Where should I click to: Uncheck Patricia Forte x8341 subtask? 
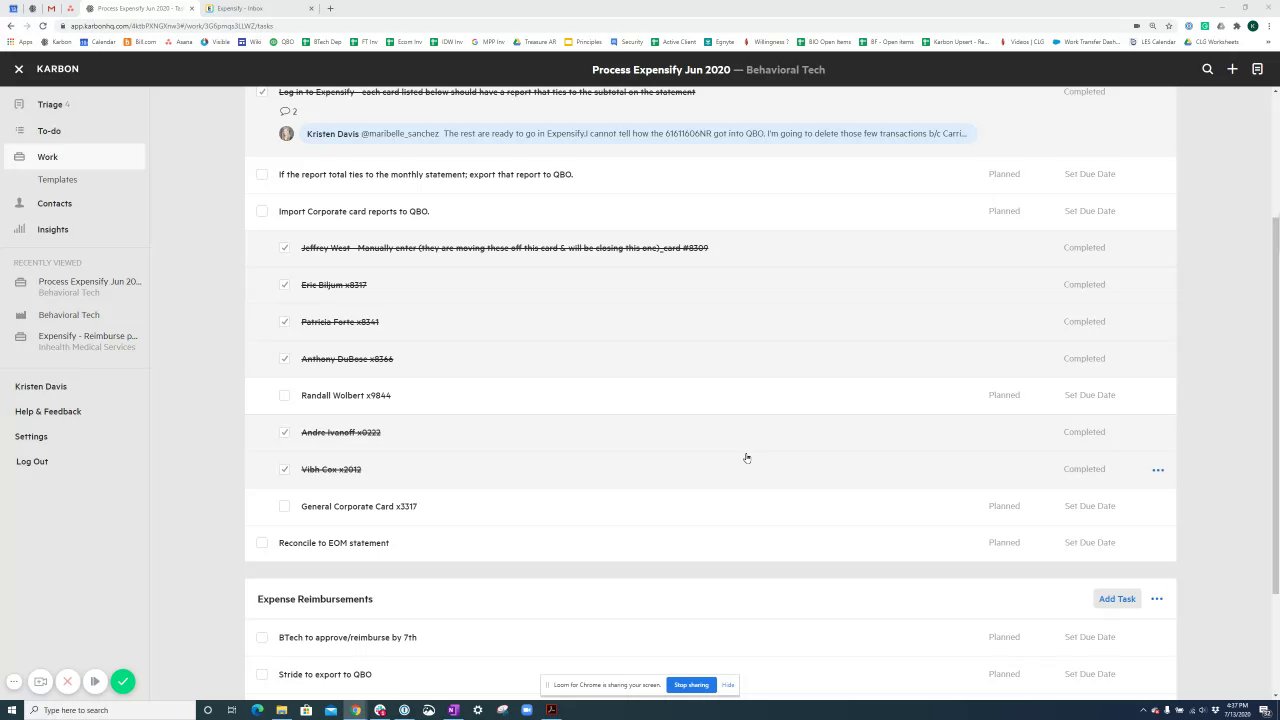click(x=285, y=322)
